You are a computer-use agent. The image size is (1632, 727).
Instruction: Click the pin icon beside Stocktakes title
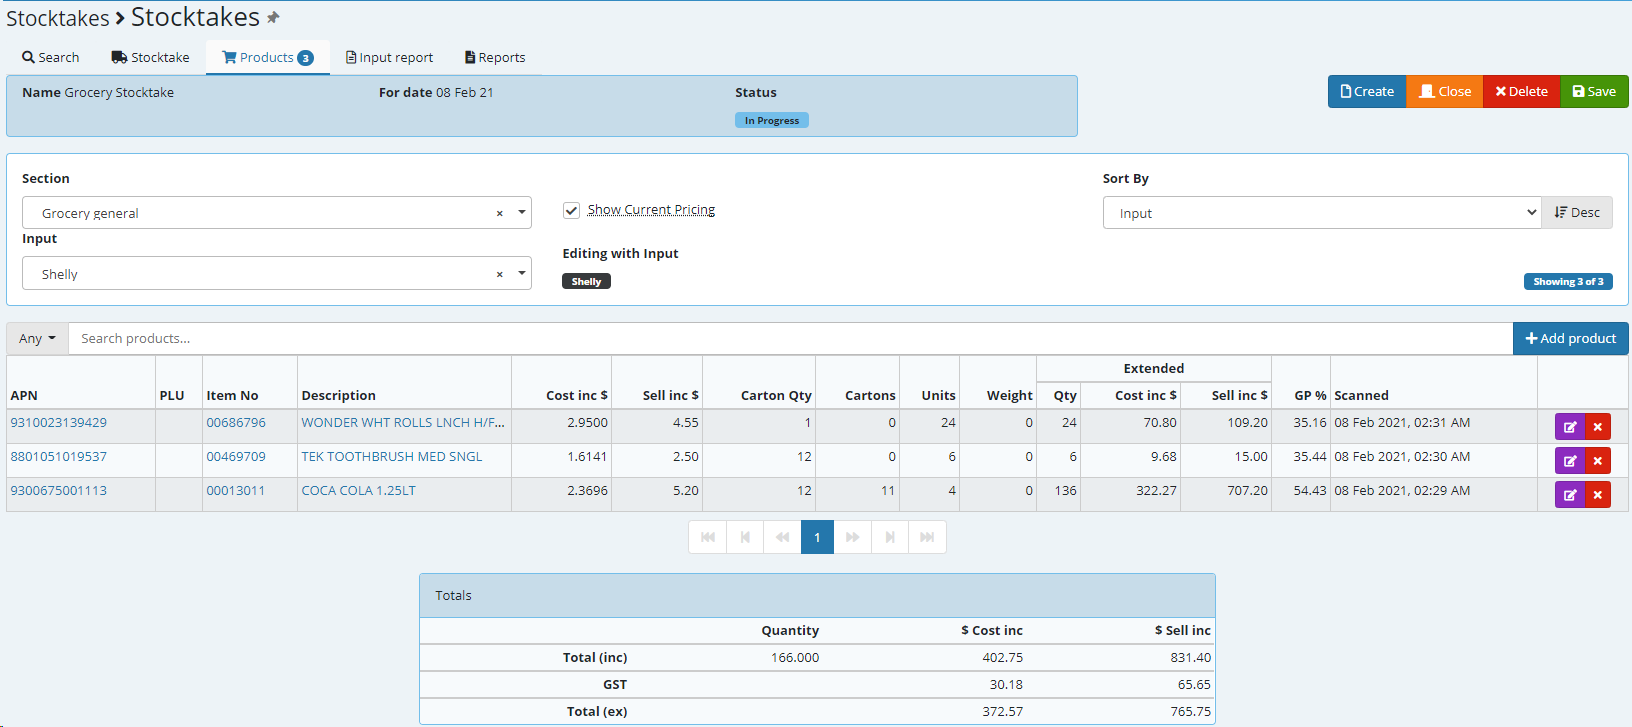pyautogui.click(x=273, y=18)
